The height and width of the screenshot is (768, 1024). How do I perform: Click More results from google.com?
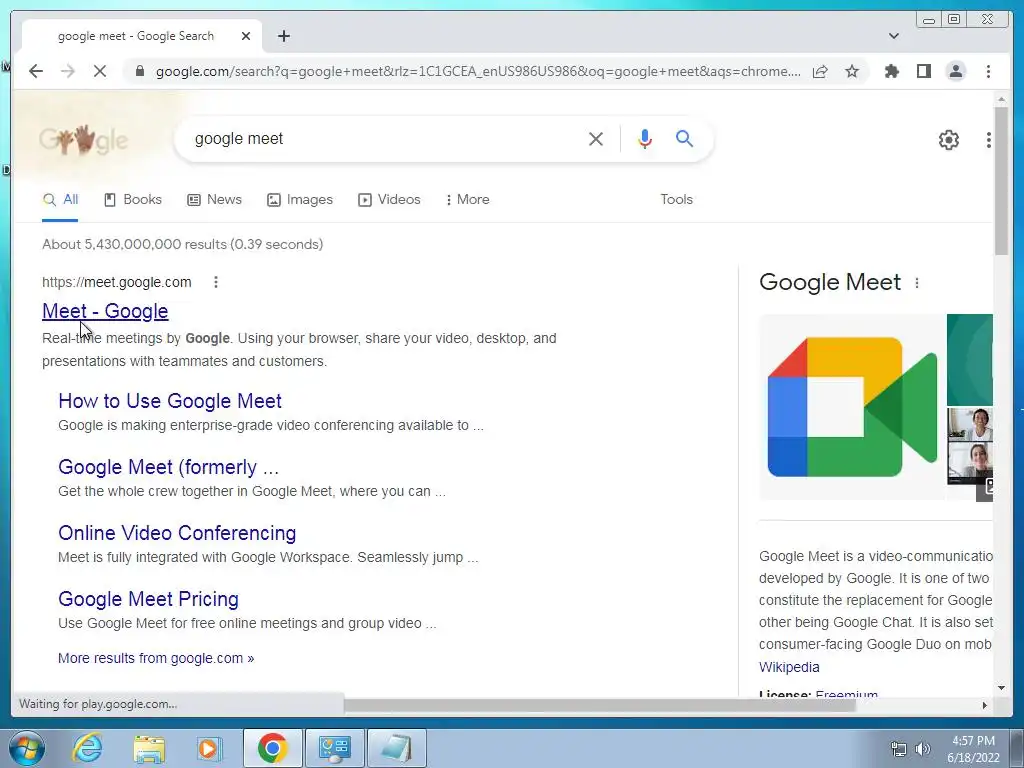pyautogui.click(x=156, y=658)
